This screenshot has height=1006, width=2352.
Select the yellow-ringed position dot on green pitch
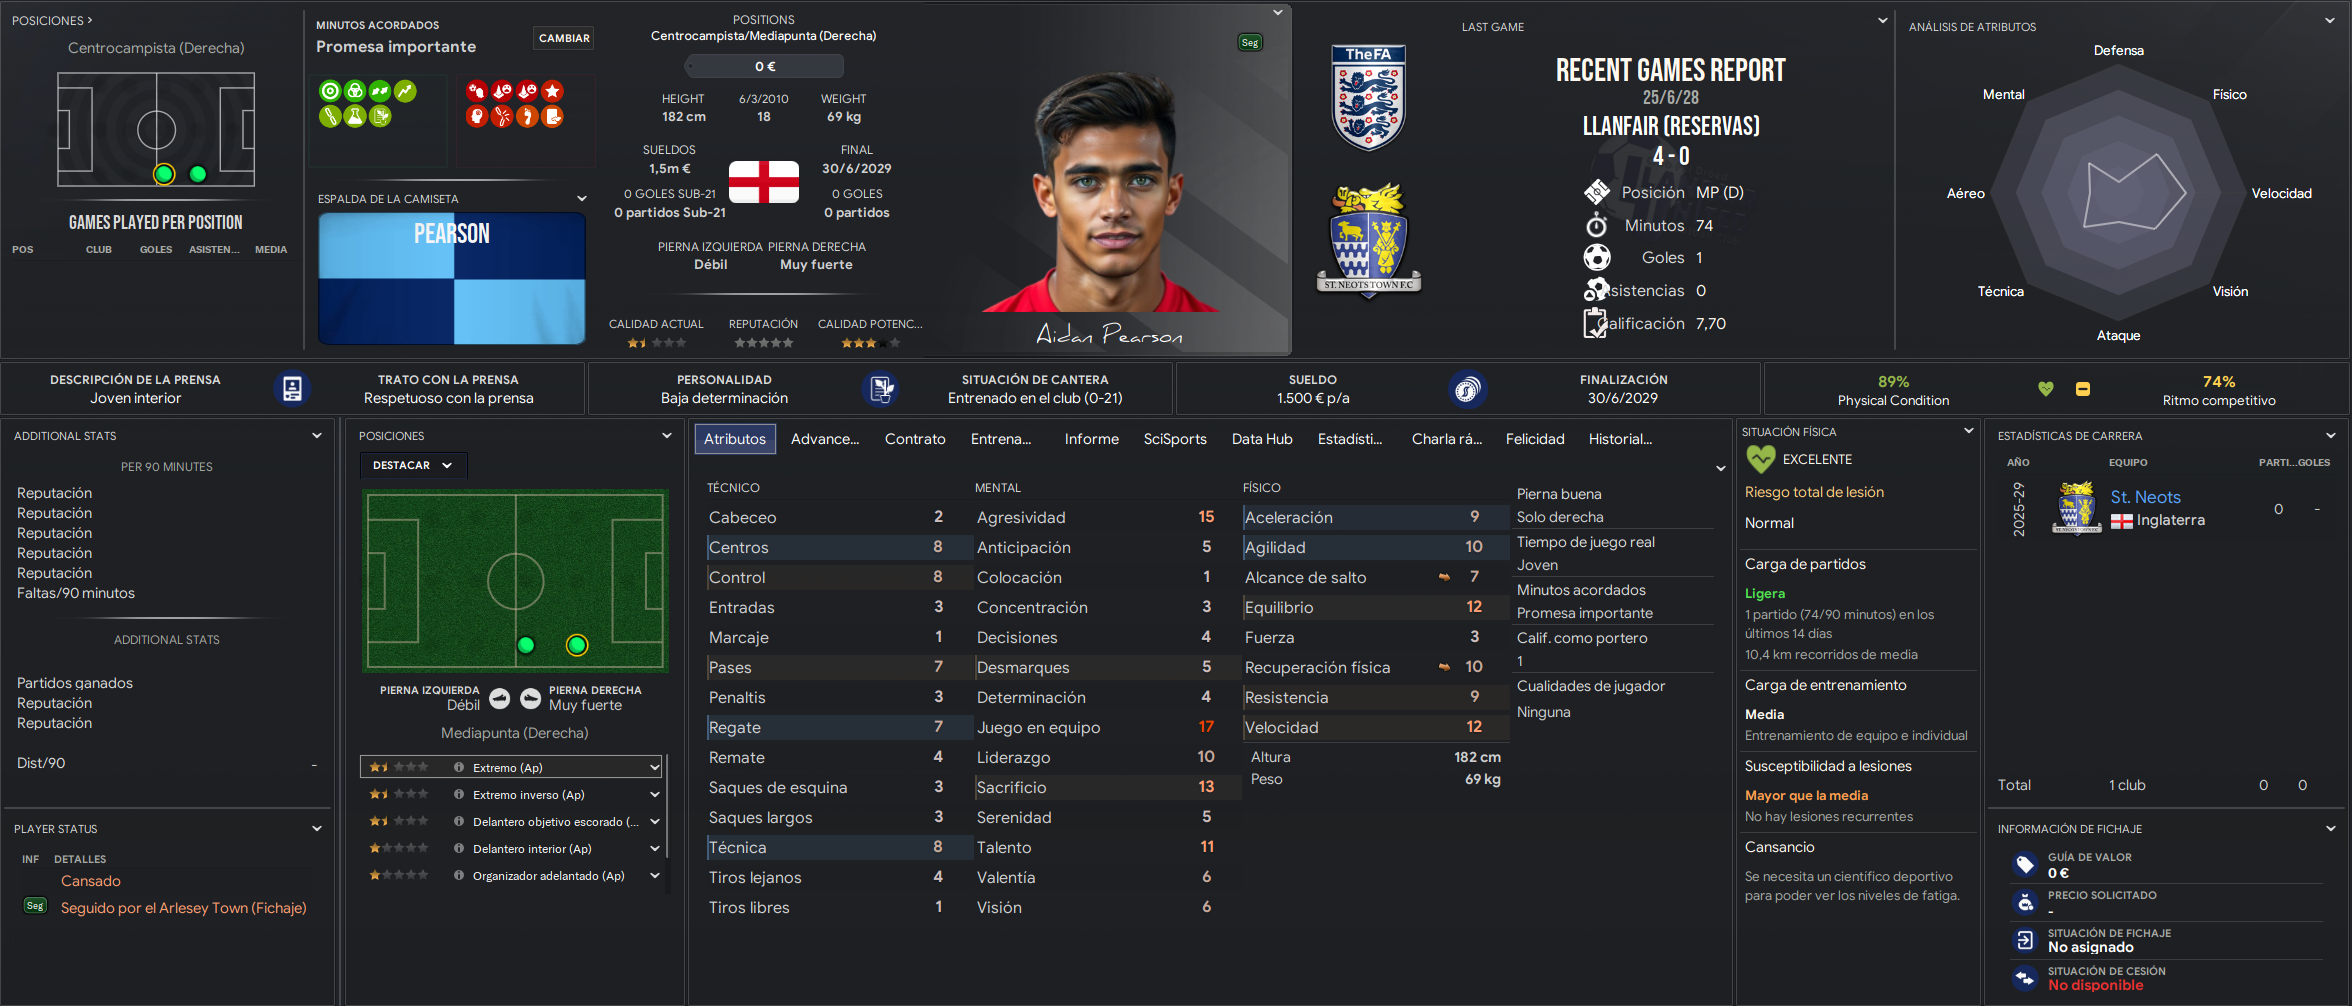pyautogui.click(x=577, y=645)
